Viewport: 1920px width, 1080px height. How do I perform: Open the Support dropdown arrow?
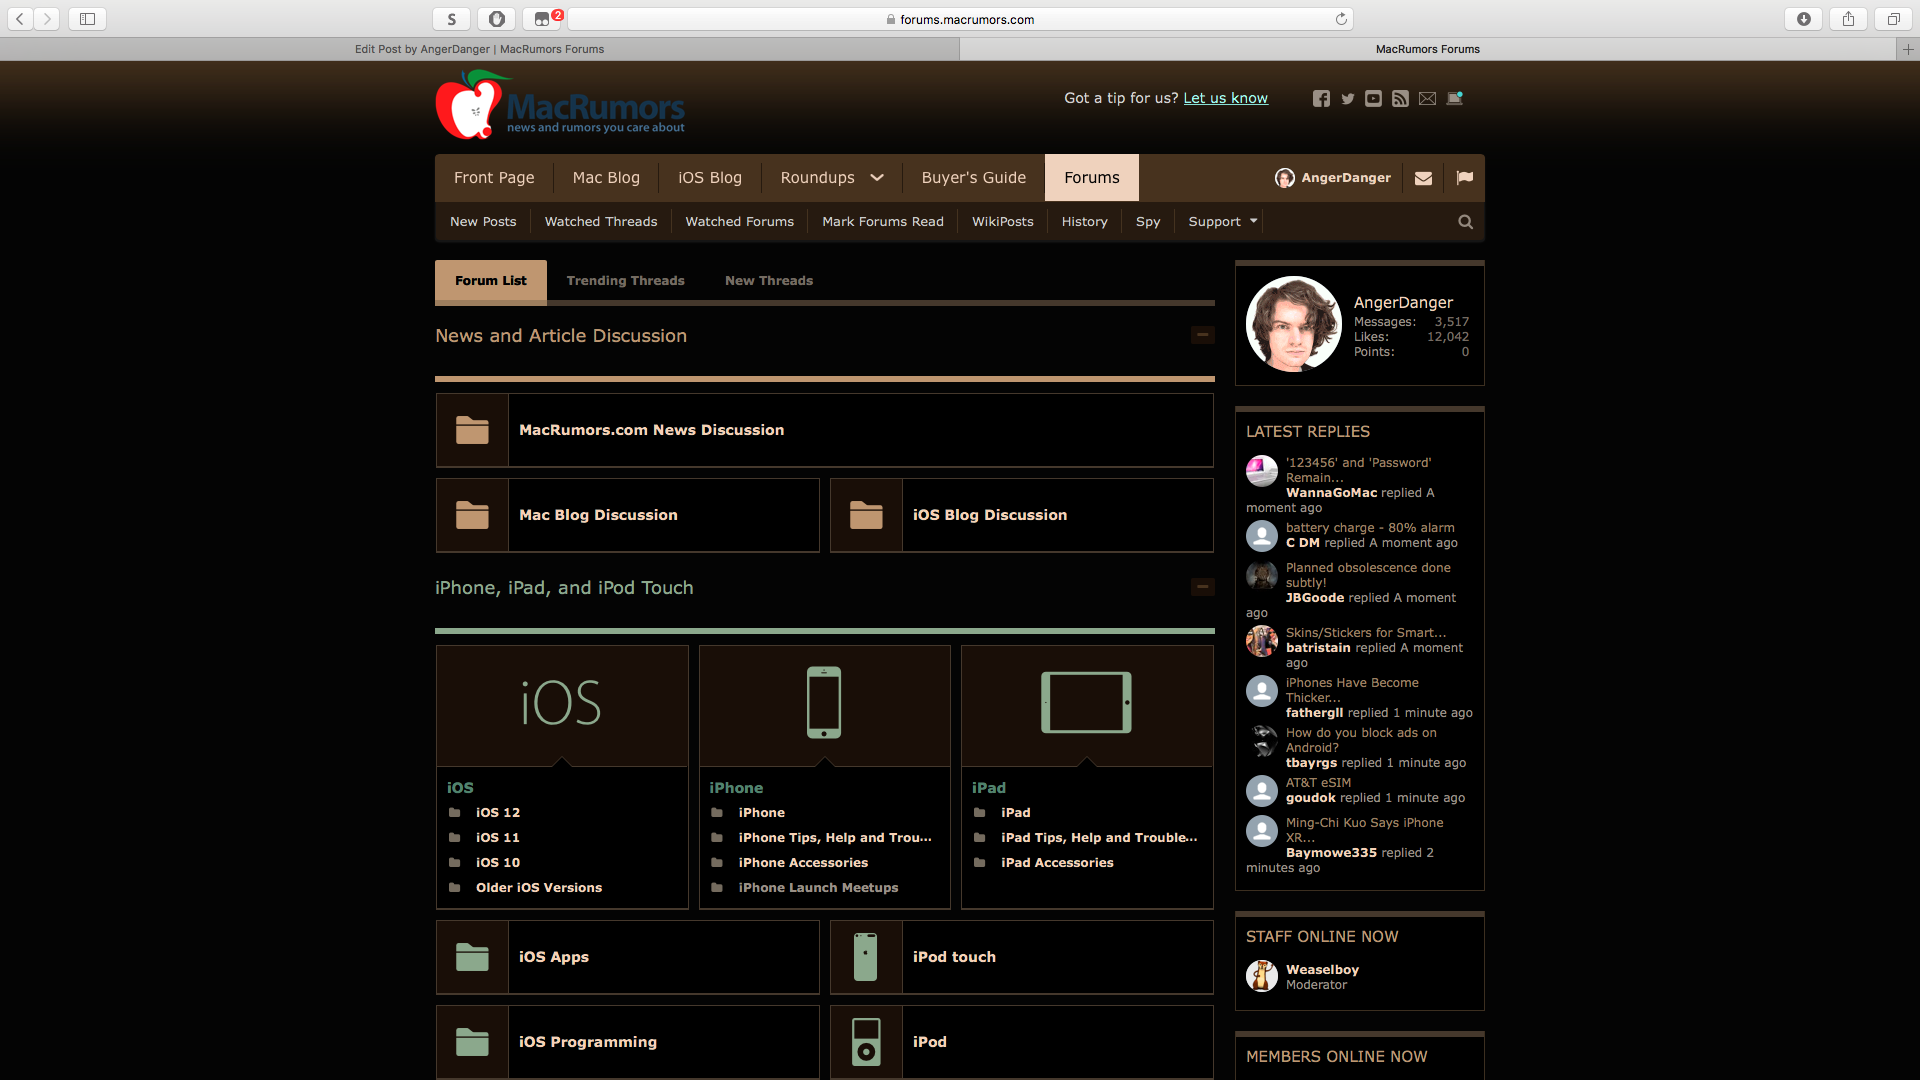pyautogui.click(x=1253, y=221)
